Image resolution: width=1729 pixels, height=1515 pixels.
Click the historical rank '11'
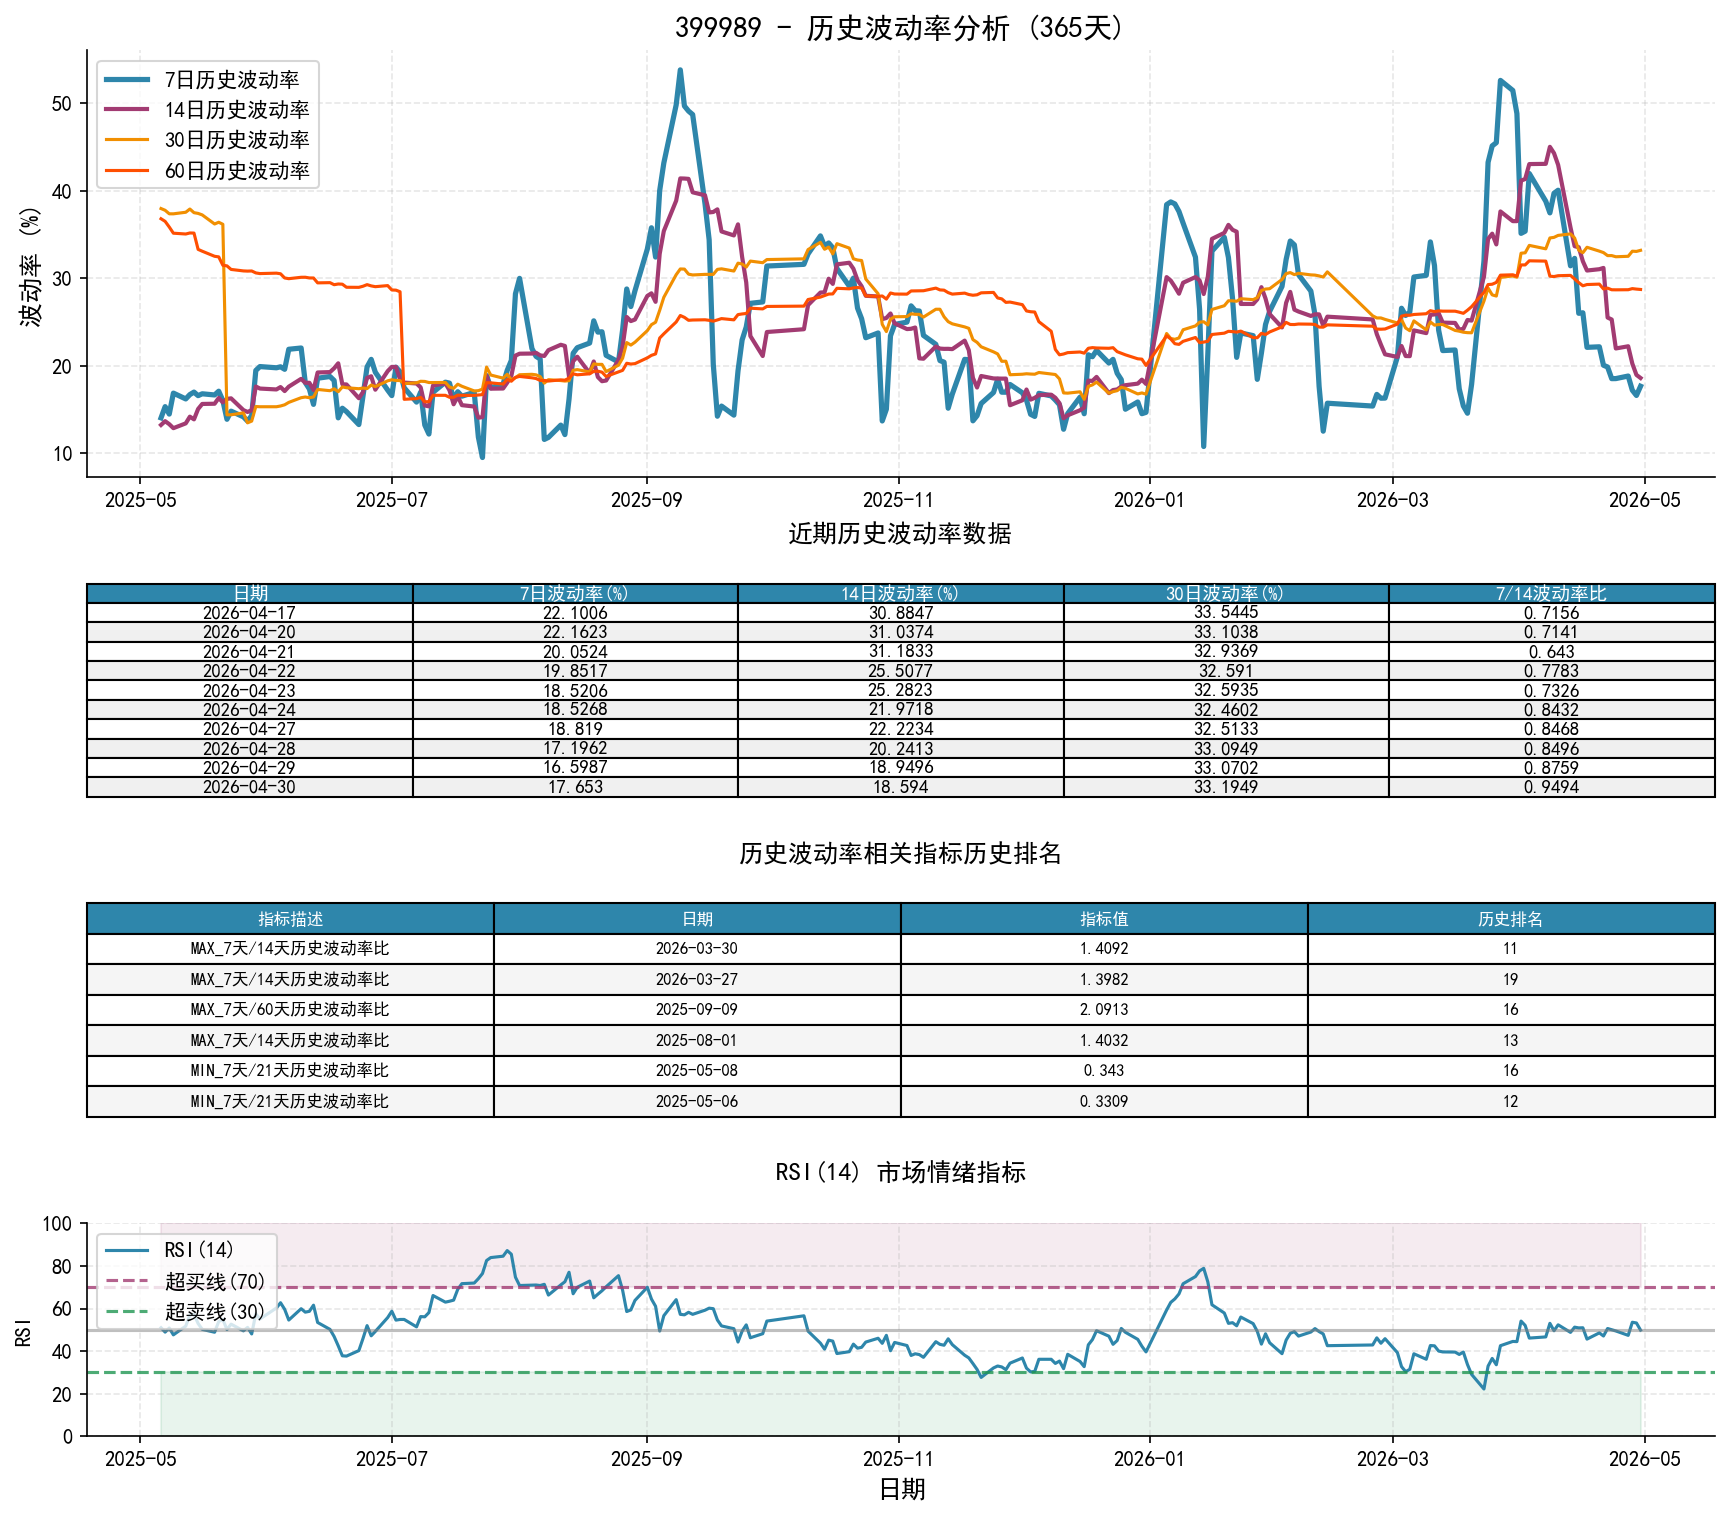(x=1511, y=949)
